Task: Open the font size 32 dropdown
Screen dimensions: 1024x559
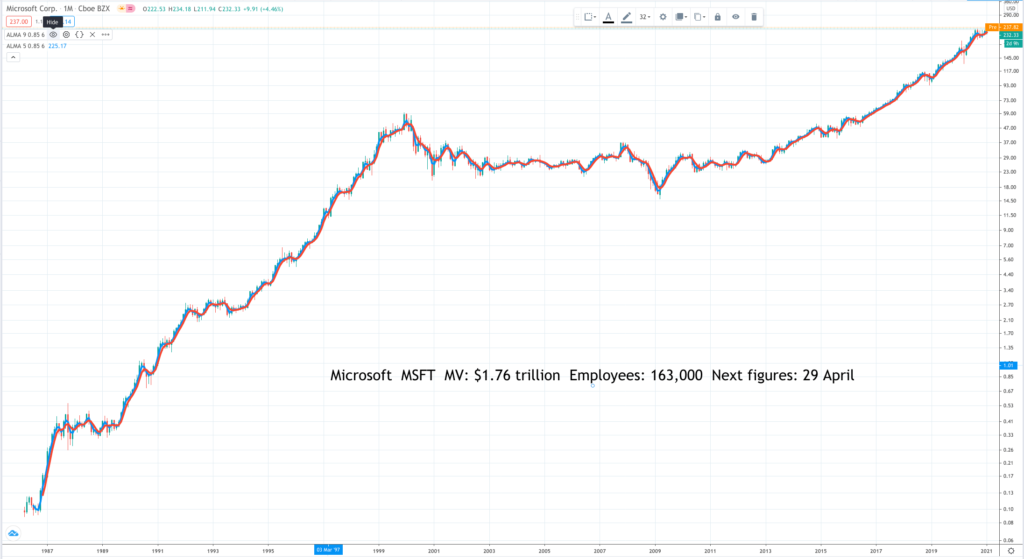Action: (645, 17)
